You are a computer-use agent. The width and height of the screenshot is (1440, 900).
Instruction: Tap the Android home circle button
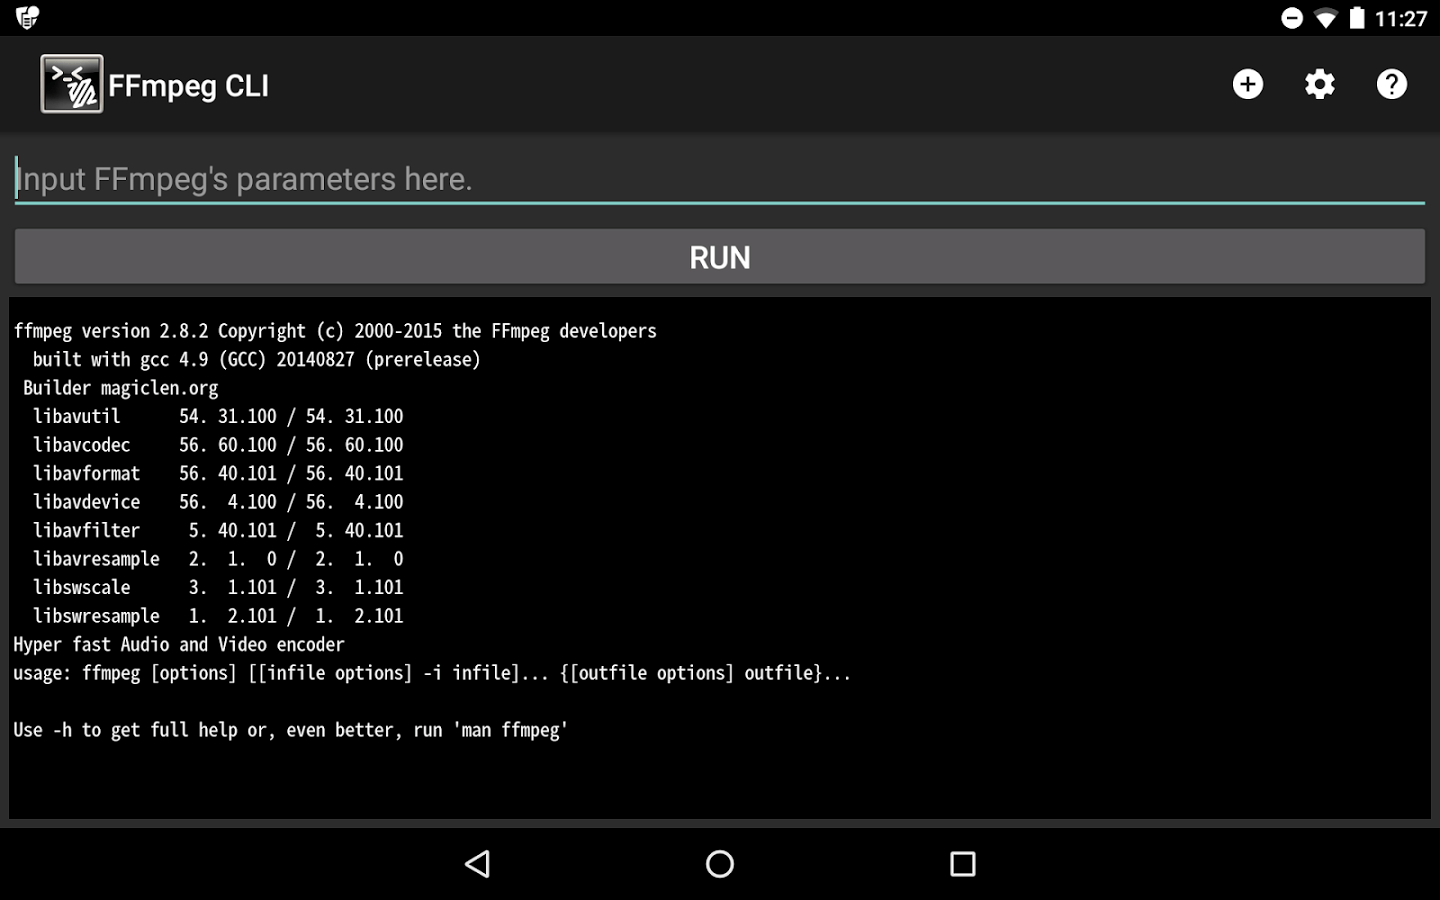tap(719, 864)
